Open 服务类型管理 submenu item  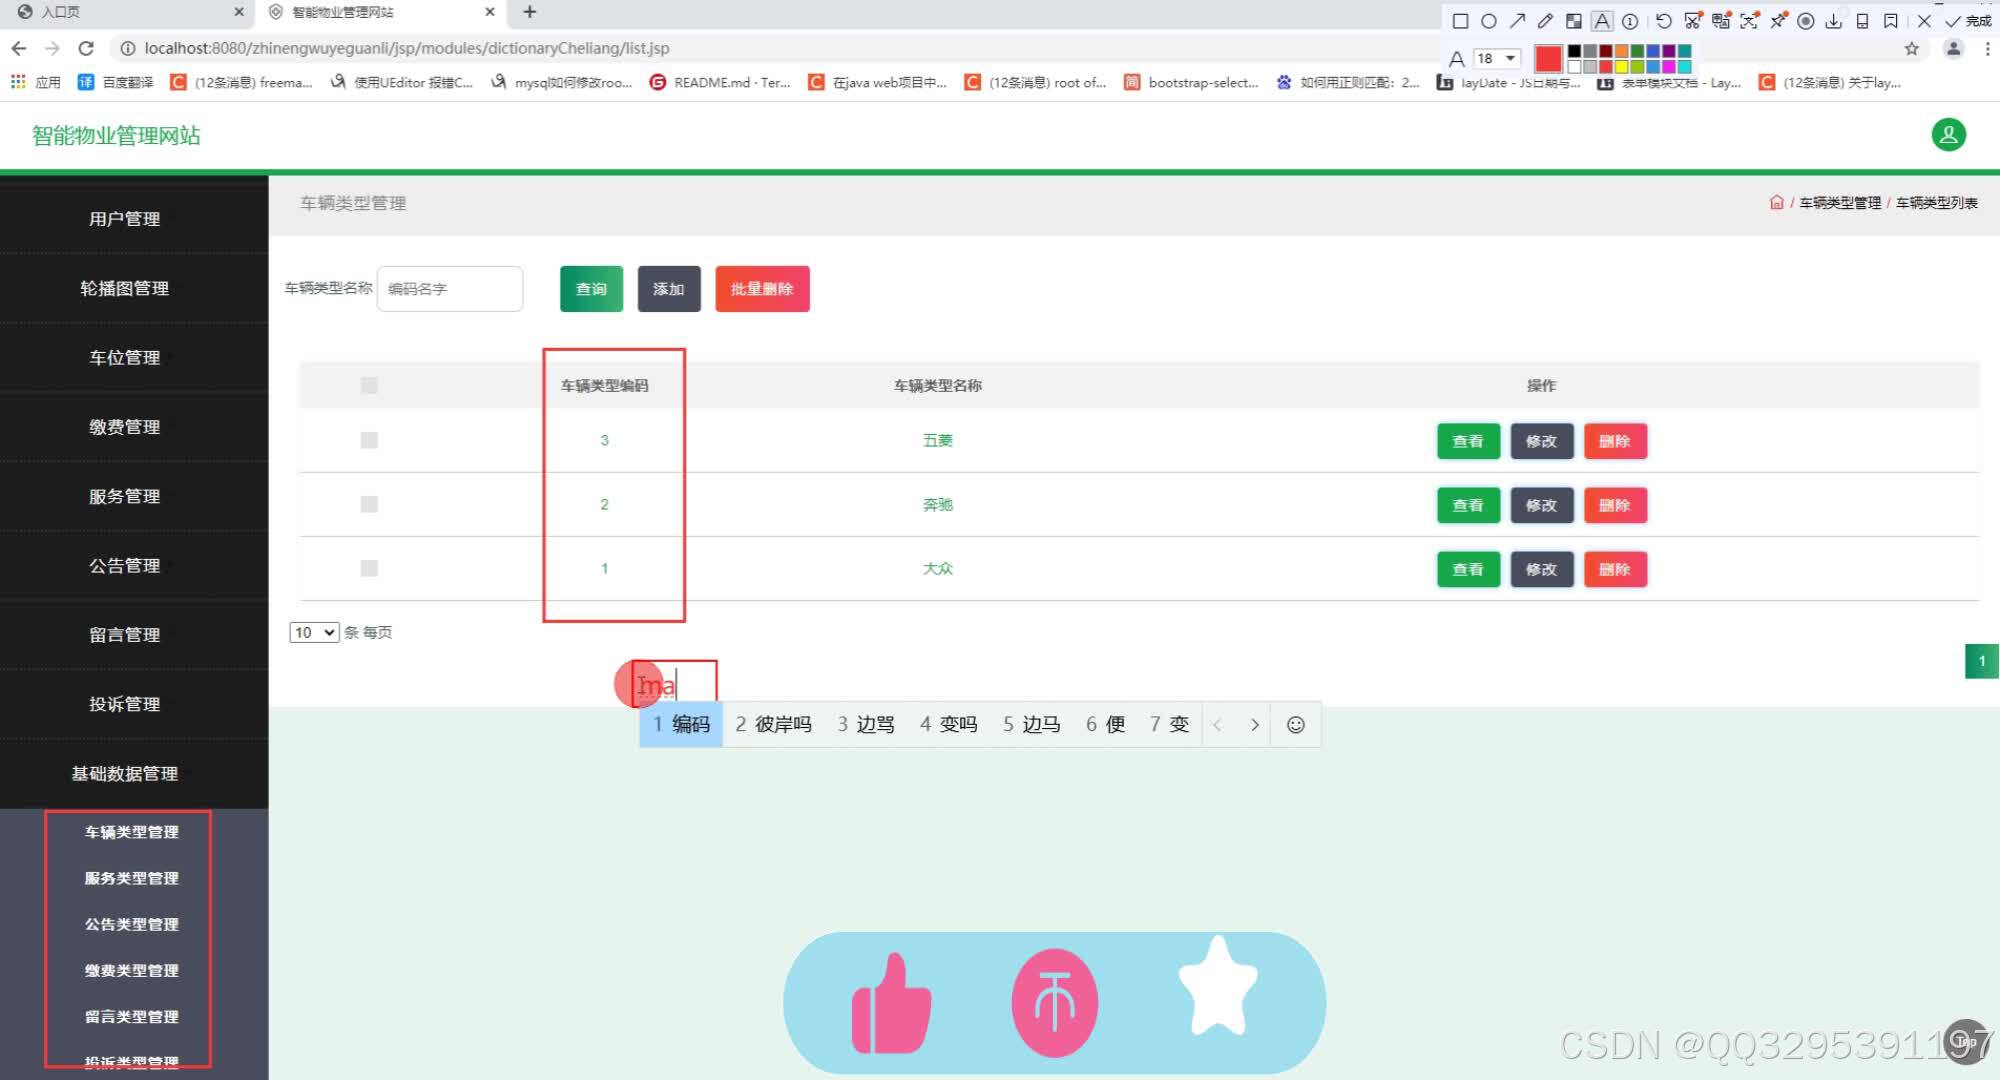(x=131, y=878)
